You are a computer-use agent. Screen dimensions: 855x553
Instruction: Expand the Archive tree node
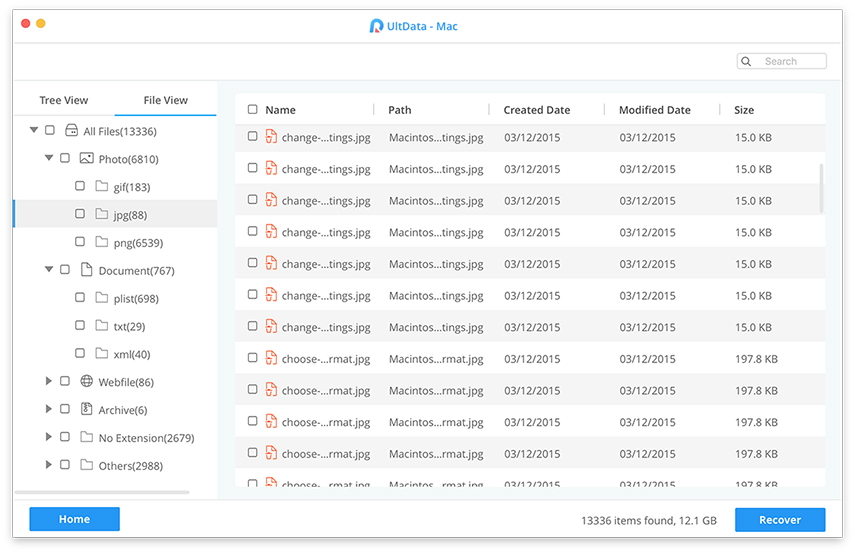click(x=49, y=408)
